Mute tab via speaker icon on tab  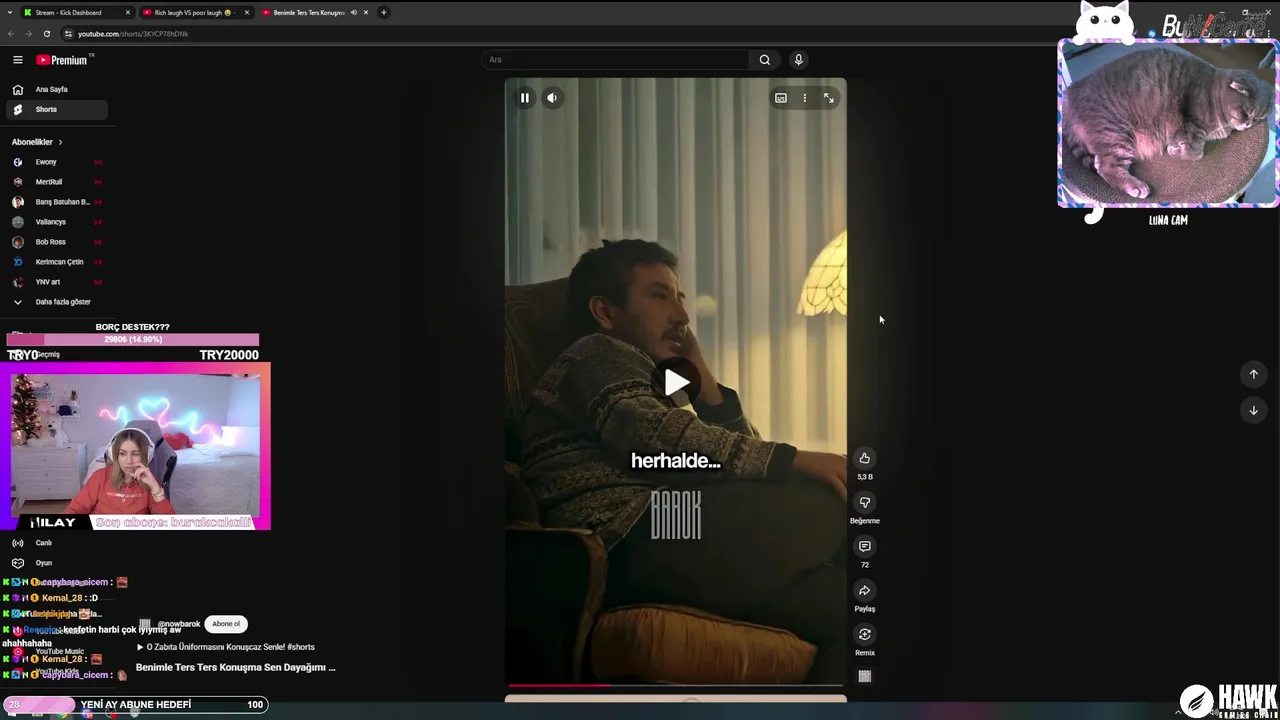(x=354, y=13)
